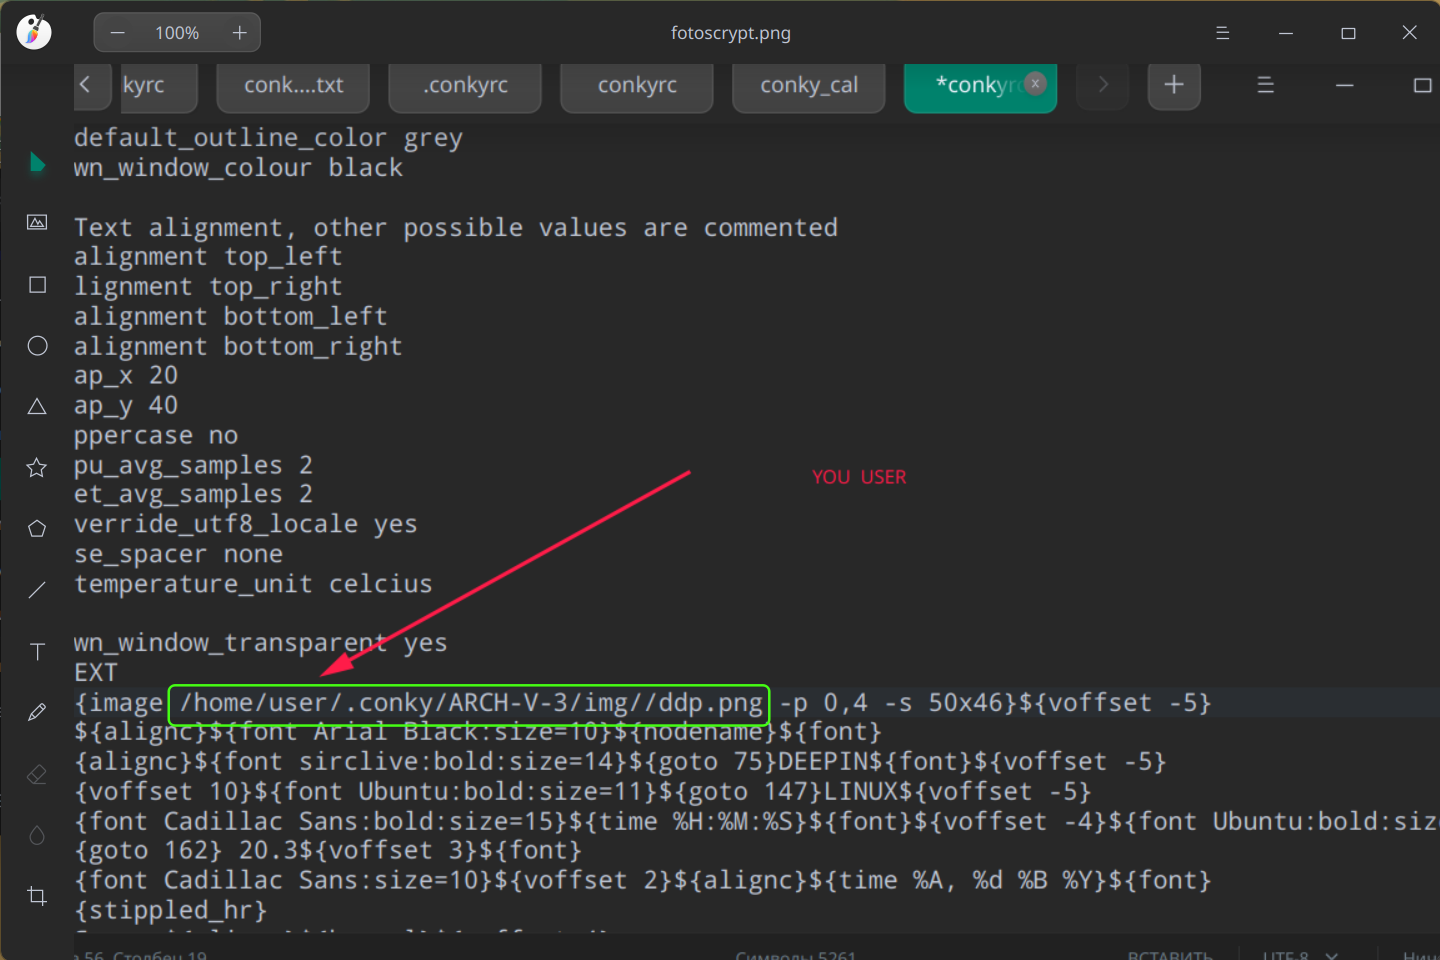The width and height of the screenshot is (1440, 960).
Task: Click the line 'ppercase no'
Action: tap(156, 435)
